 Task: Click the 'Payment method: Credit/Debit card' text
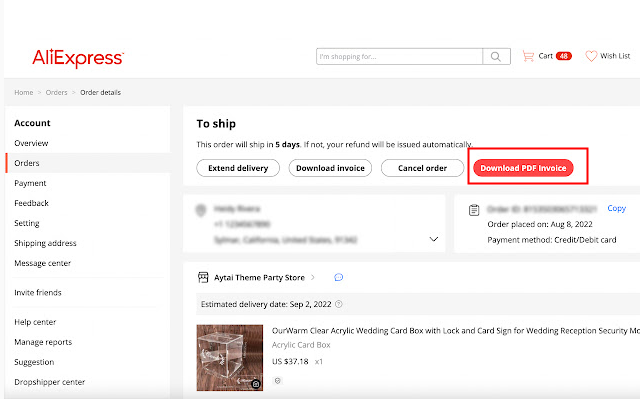coord(552,240)
